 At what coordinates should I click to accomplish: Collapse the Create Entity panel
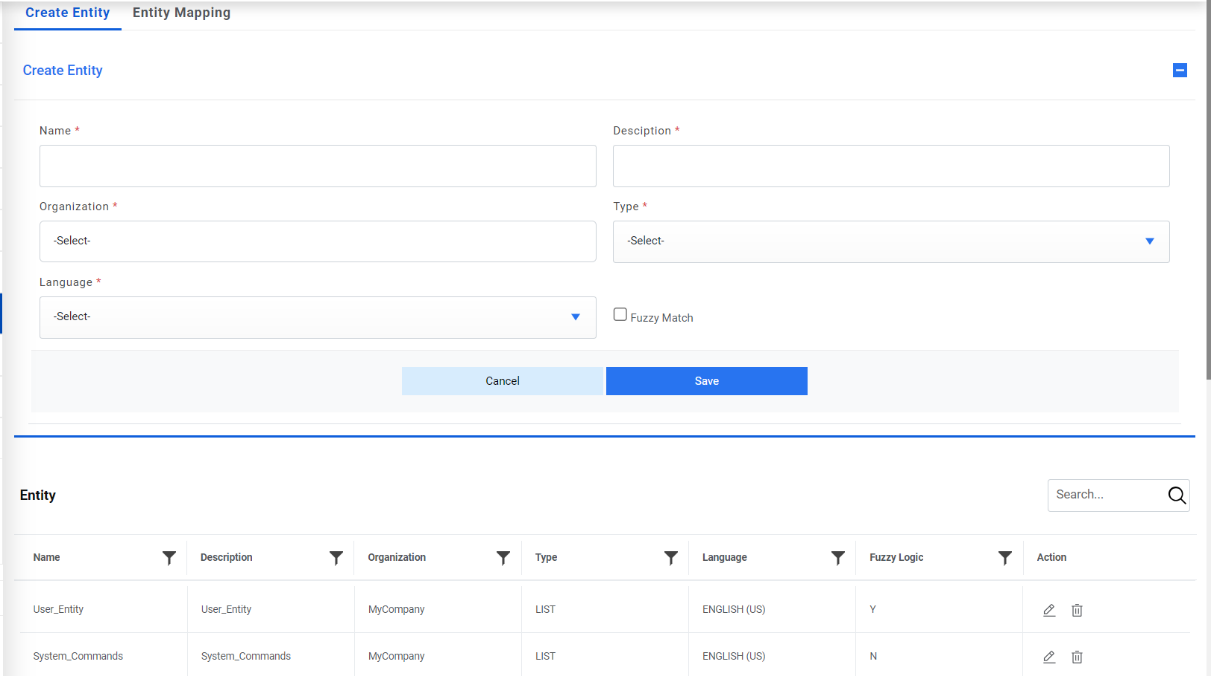[1180, 70]
